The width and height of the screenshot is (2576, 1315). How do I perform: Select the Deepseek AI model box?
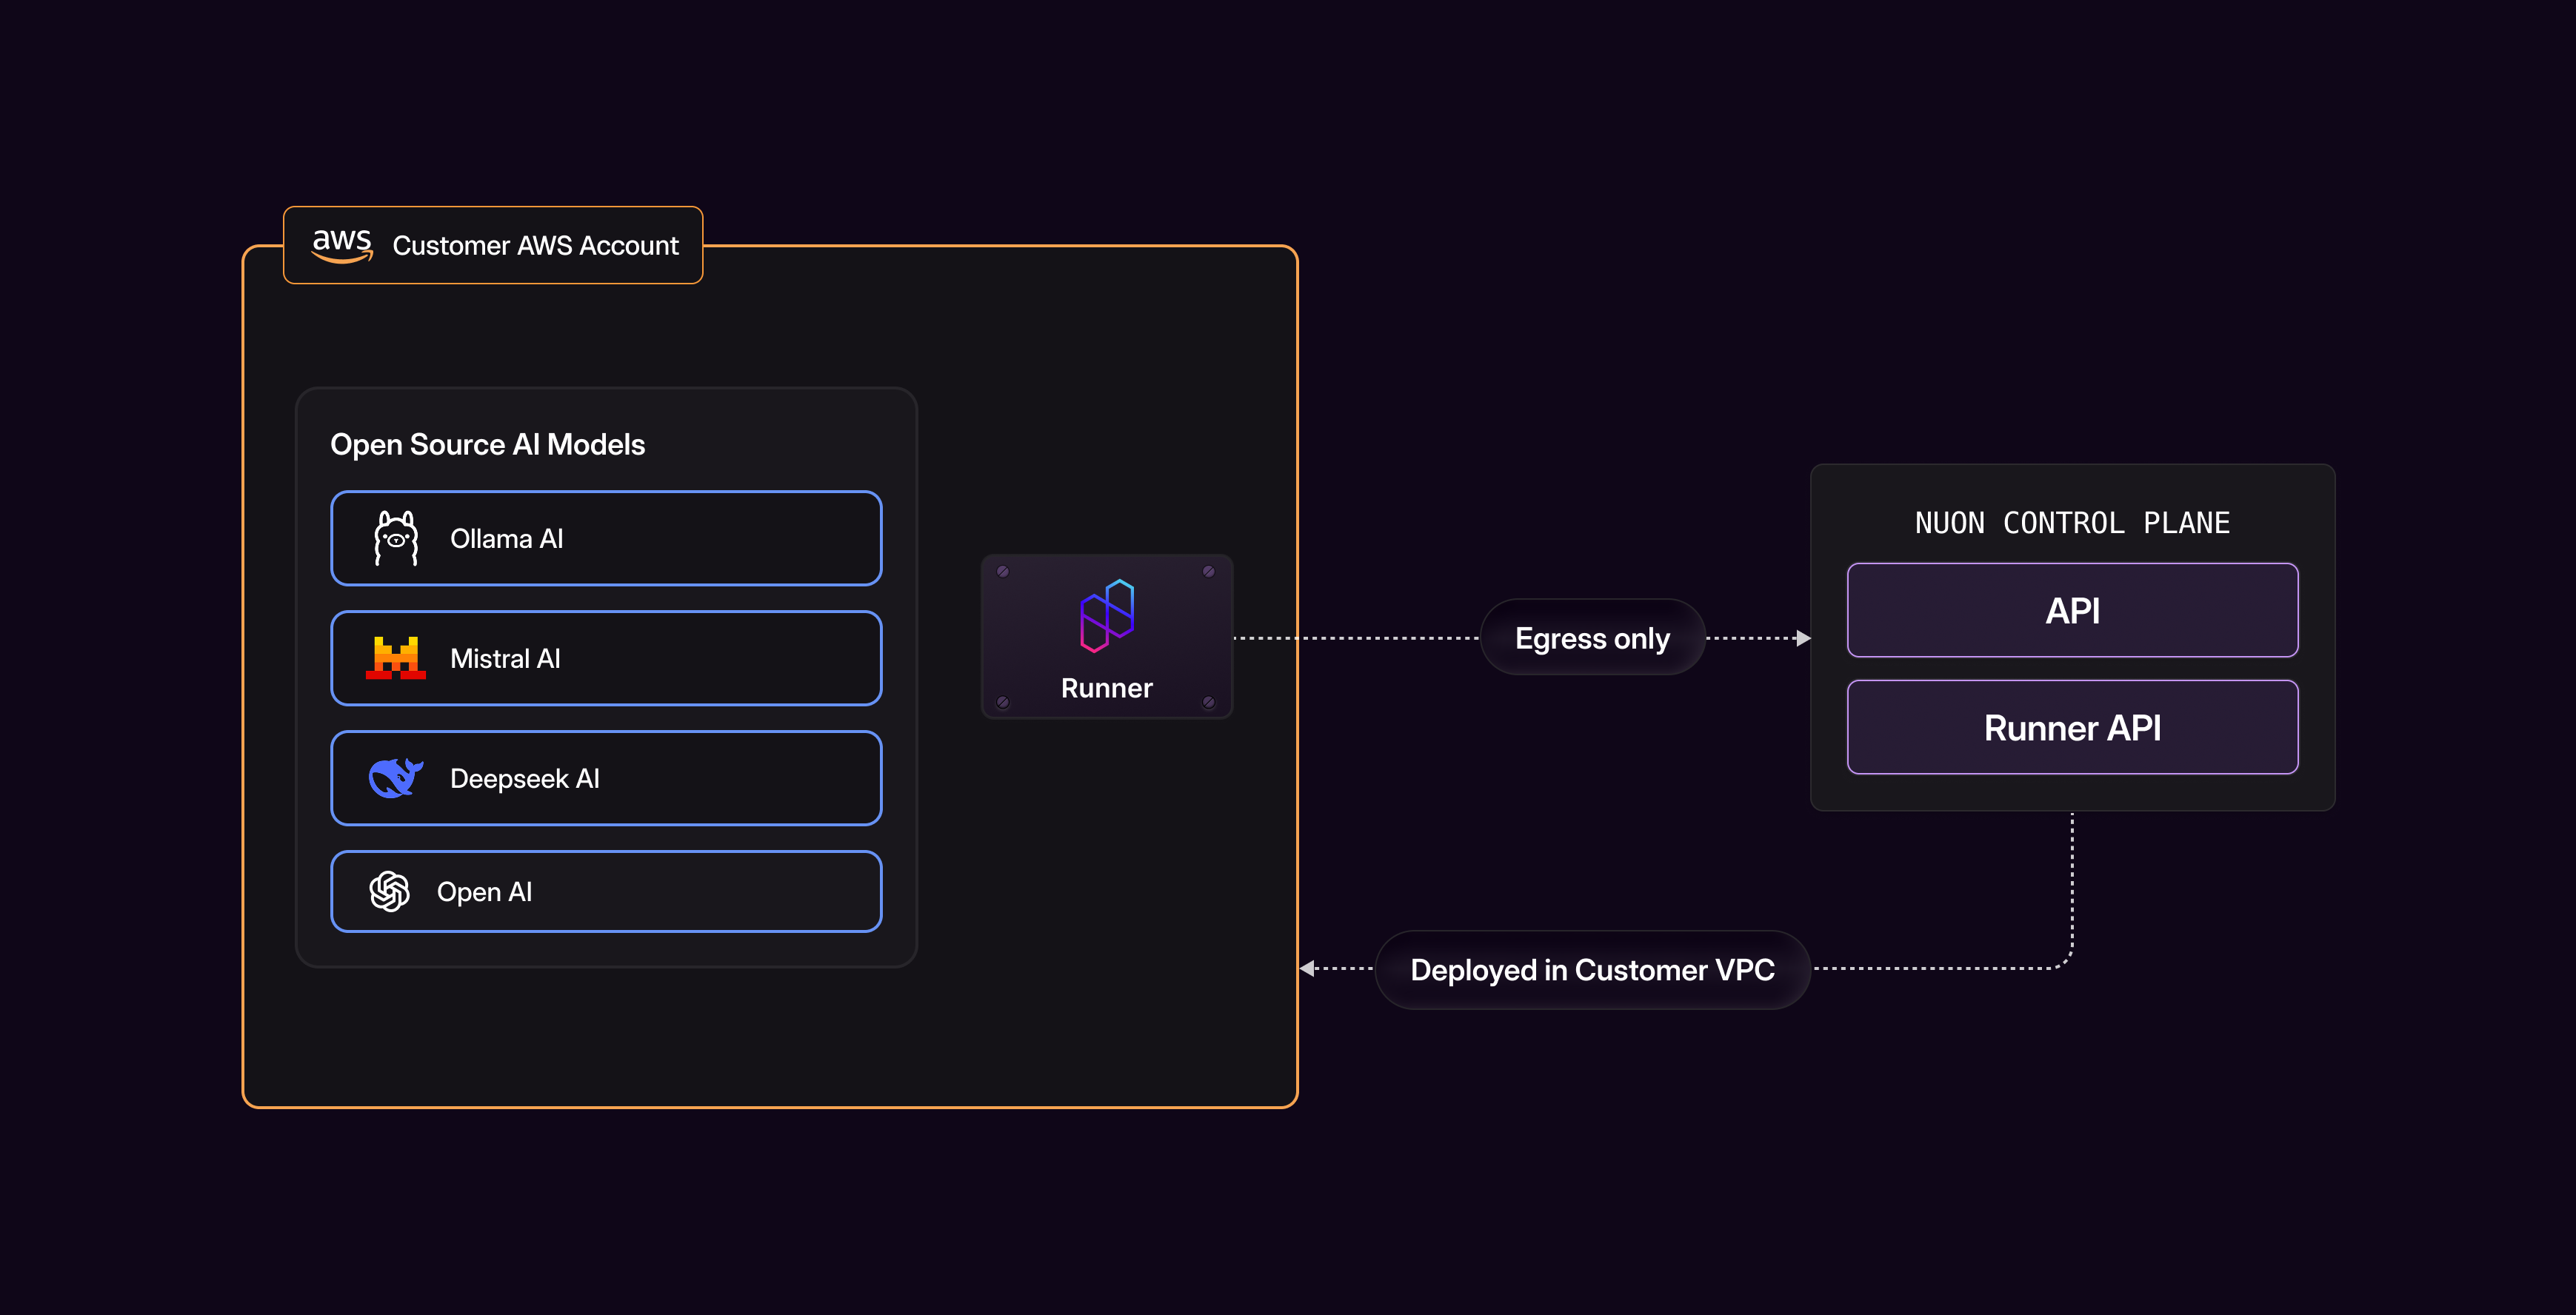[606, 778]
